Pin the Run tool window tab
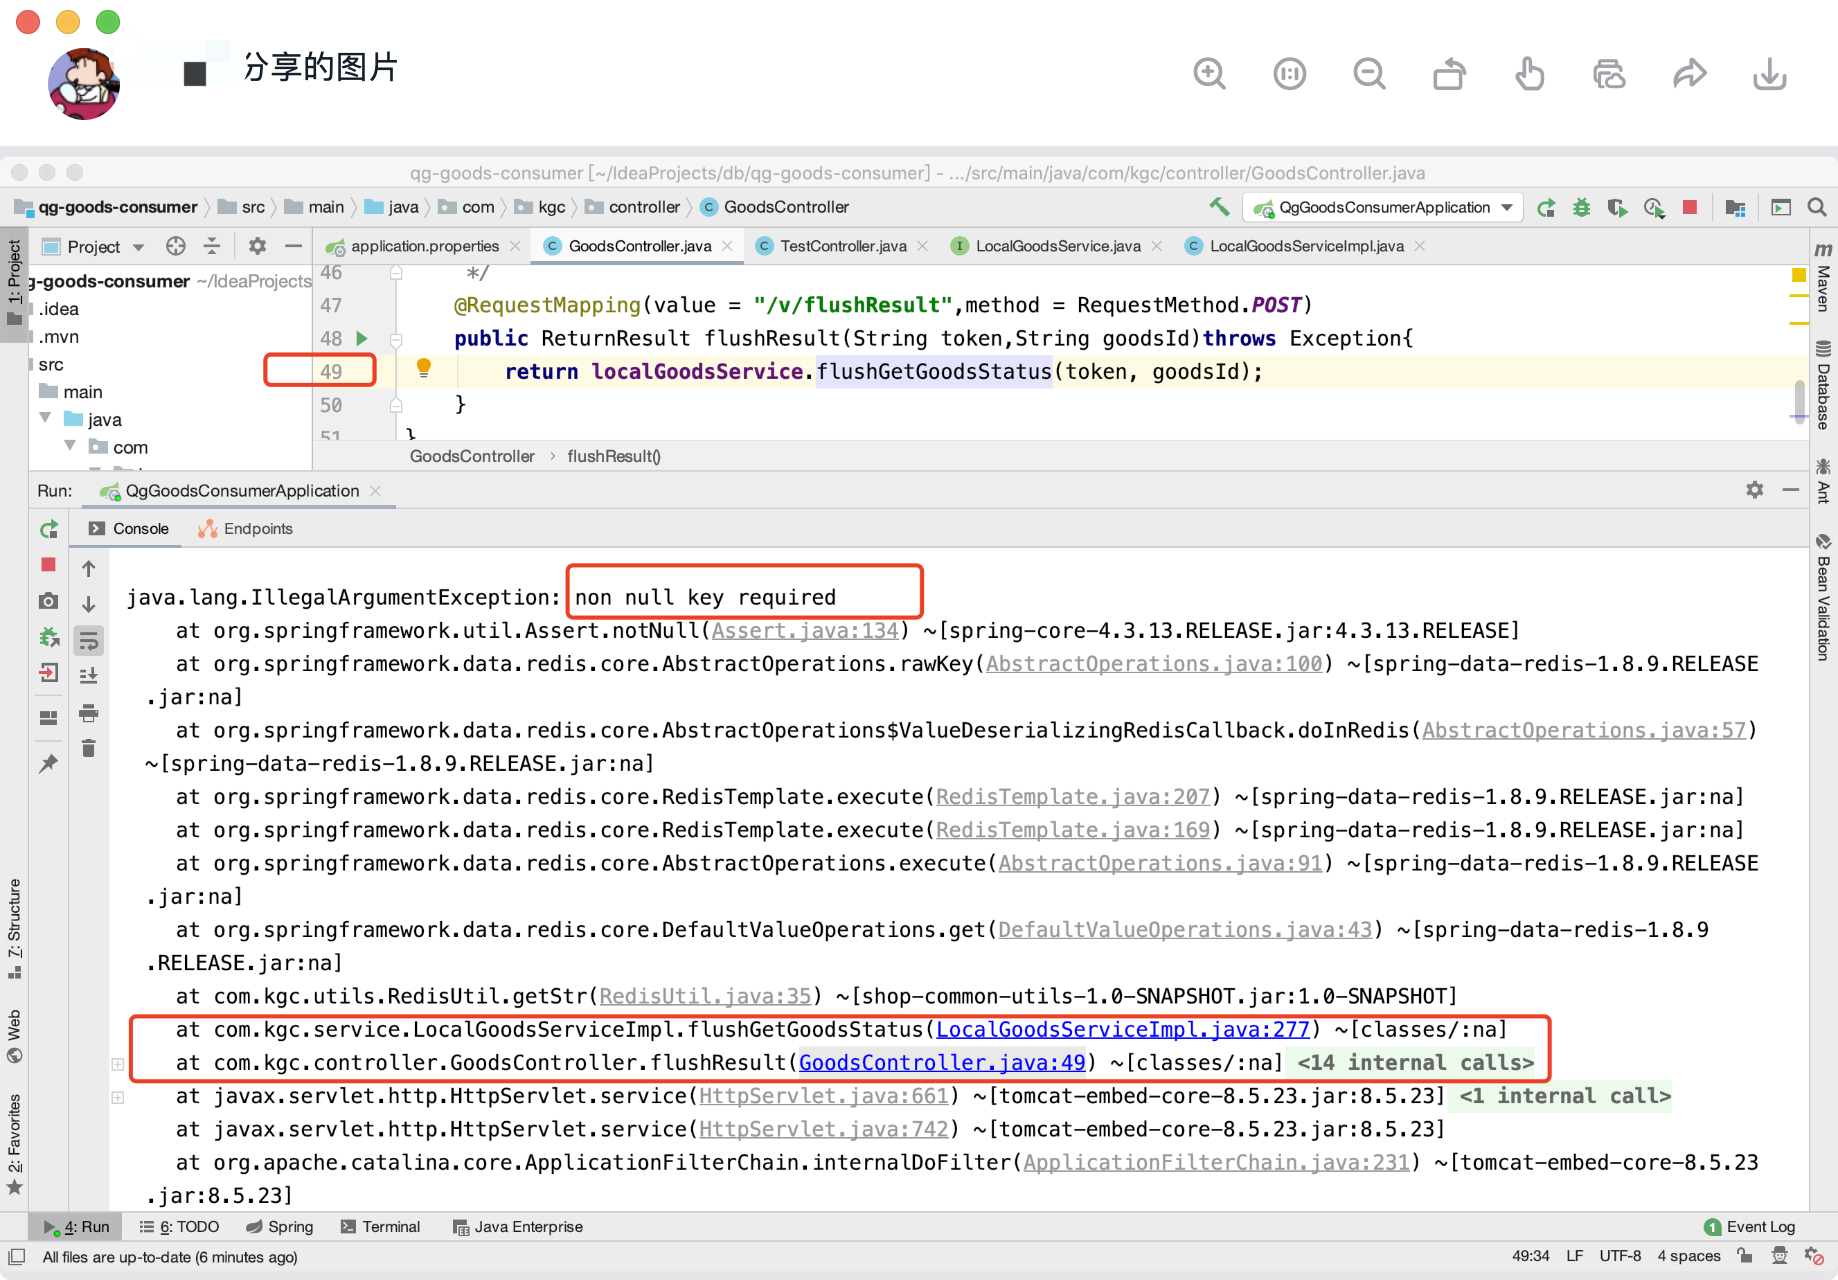Screen dimensions: 1838x1280 [x=48, y=763]
